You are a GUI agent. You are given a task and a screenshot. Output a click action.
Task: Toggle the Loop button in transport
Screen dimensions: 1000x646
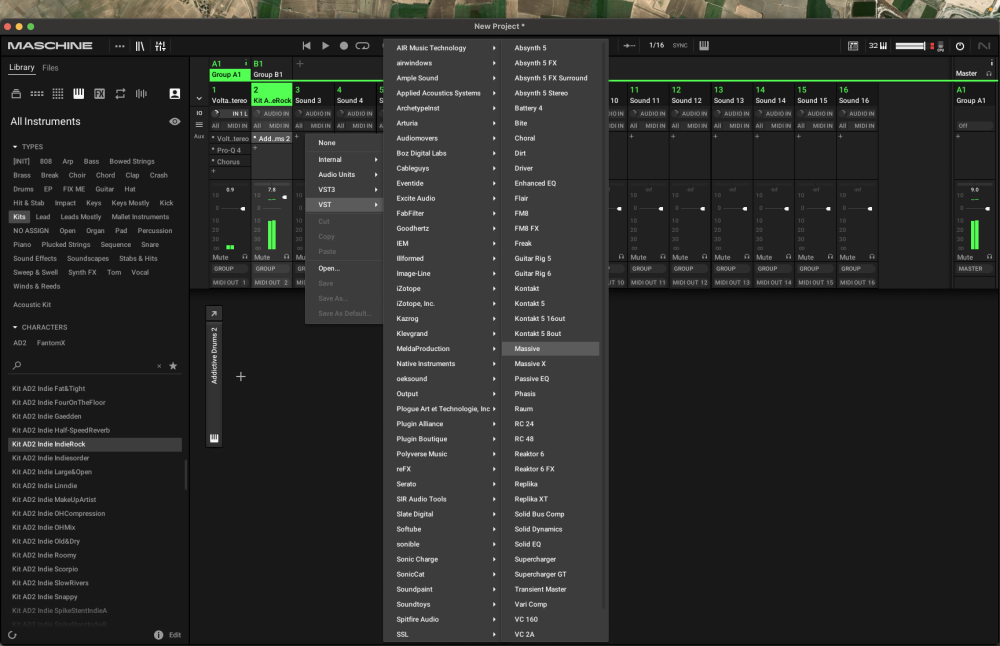(362, 46)
